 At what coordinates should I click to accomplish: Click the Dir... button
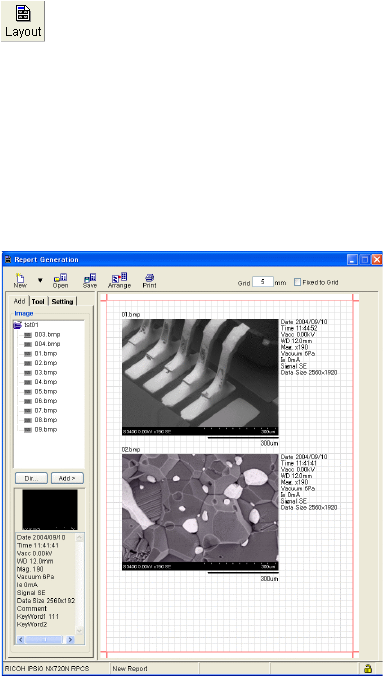pos(31,478)
